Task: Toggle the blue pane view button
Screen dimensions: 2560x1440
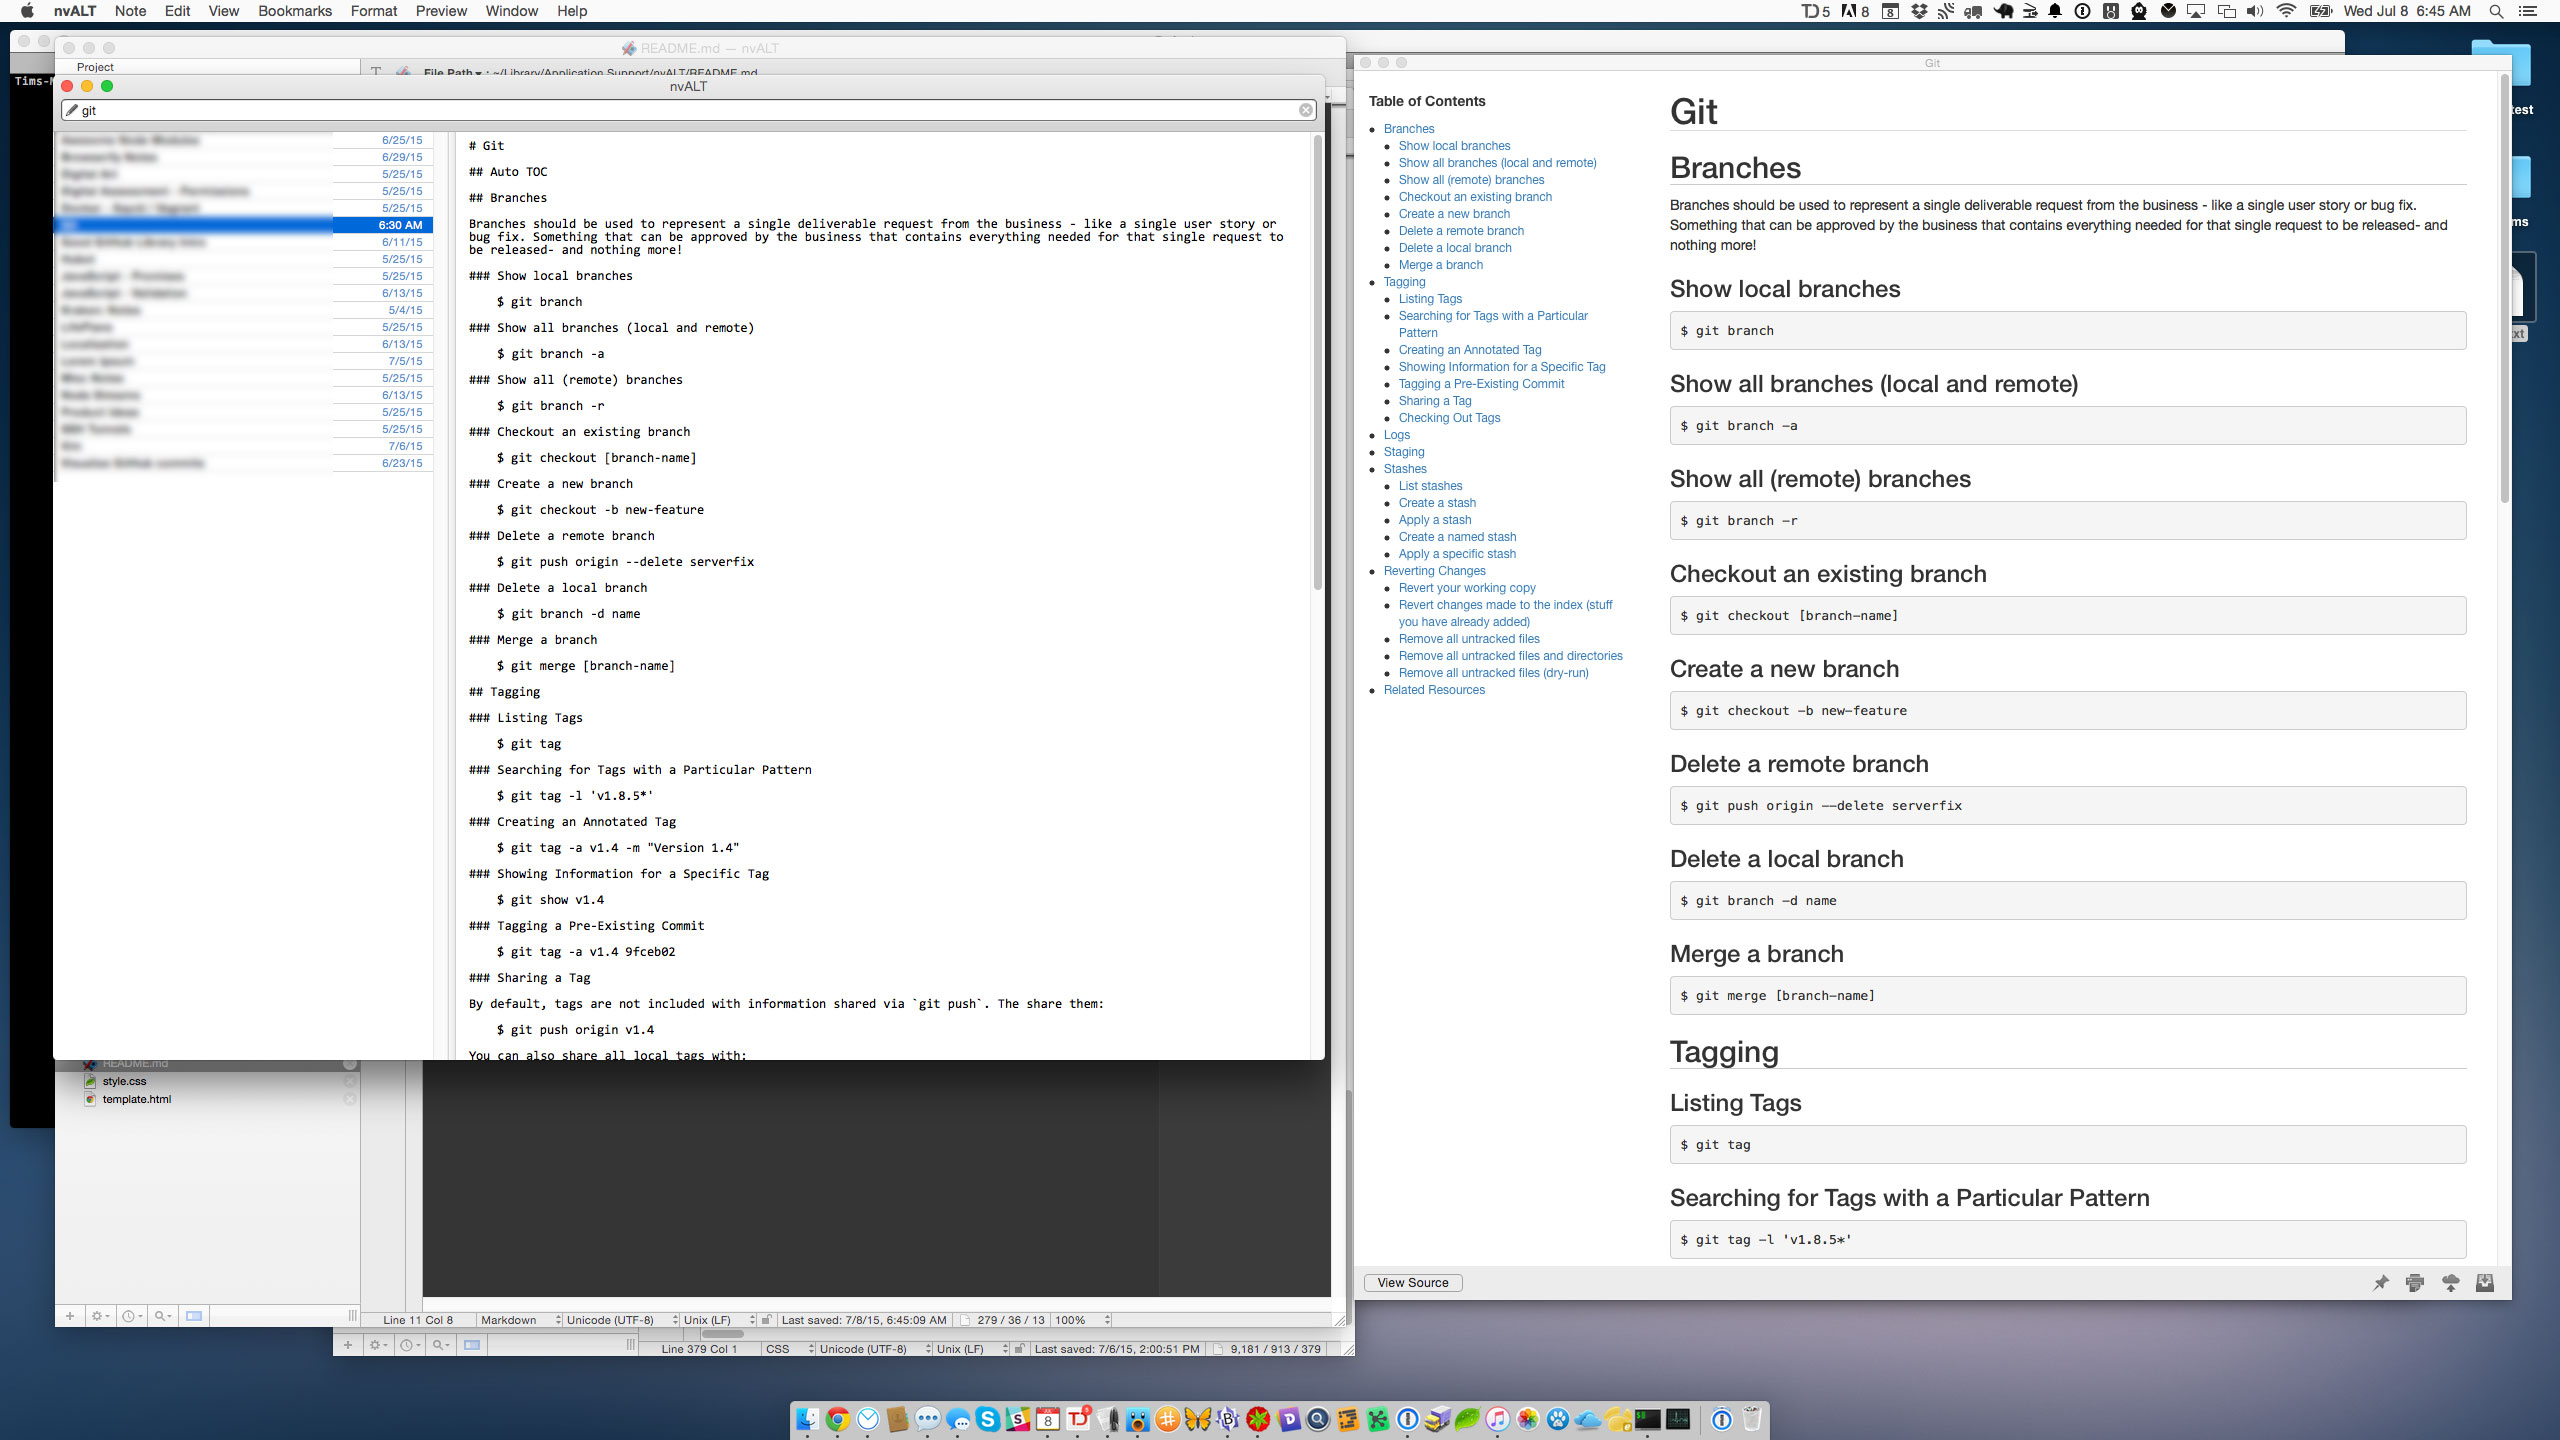Action: click(x=194, y=1316)
